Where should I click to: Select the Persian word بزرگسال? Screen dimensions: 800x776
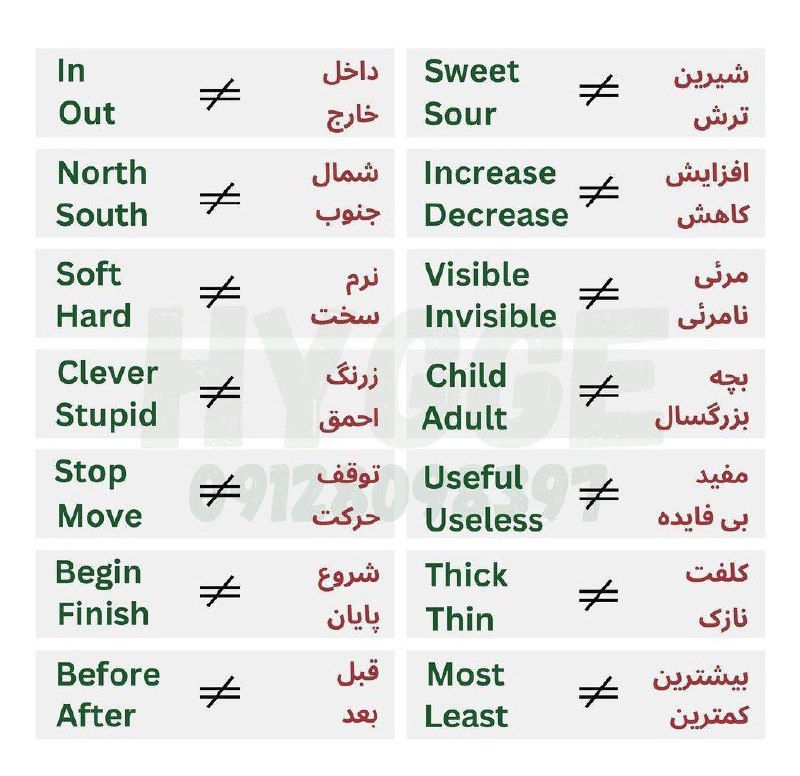pos(702,417)
